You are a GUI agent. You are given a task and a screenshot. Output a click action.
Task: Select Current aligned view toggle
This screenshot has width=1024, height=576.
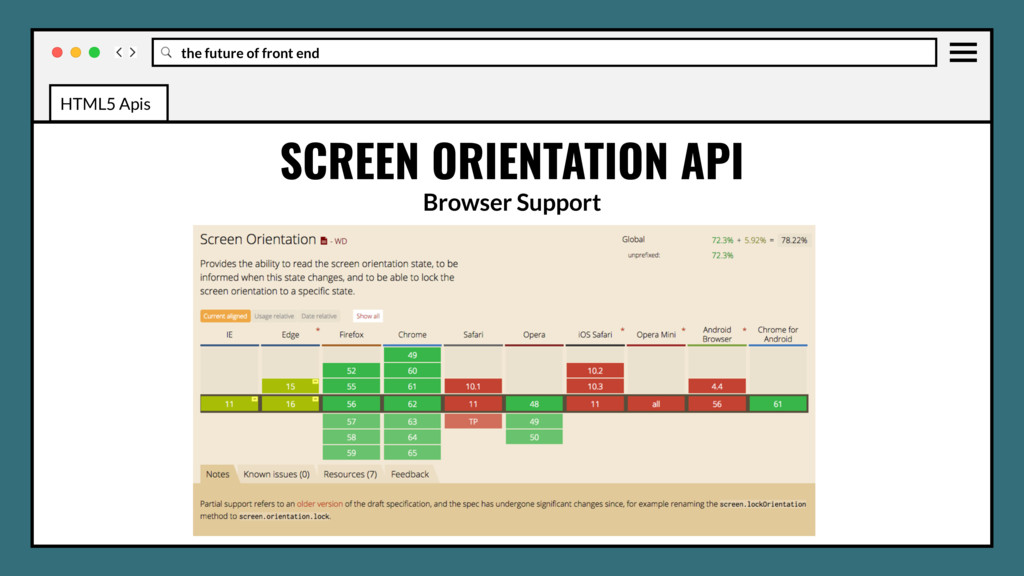(225, 316)
